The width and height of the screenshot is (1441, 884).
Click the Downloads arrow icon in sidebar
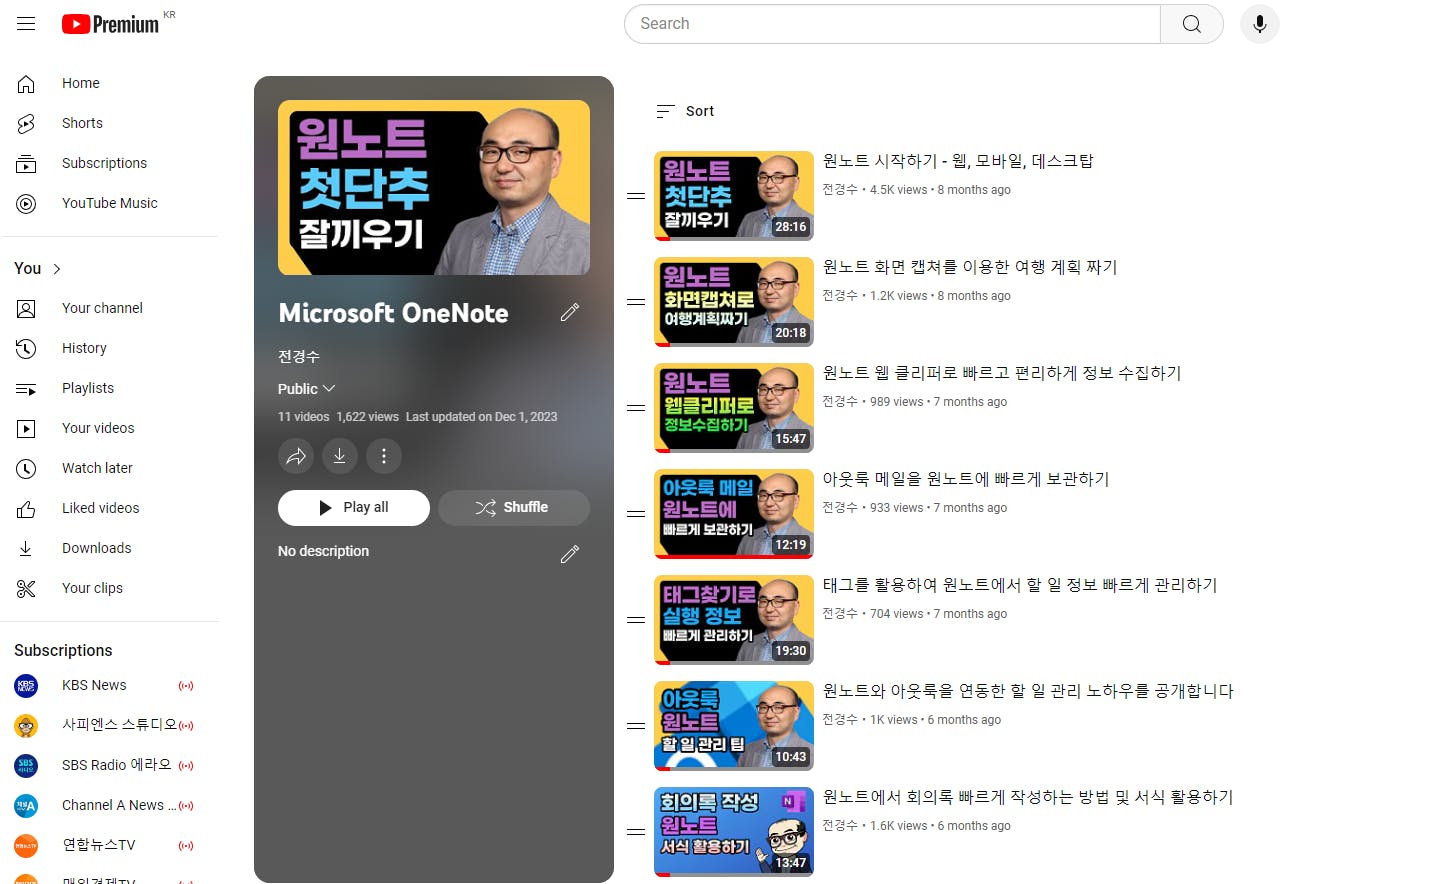pos(26,548)
